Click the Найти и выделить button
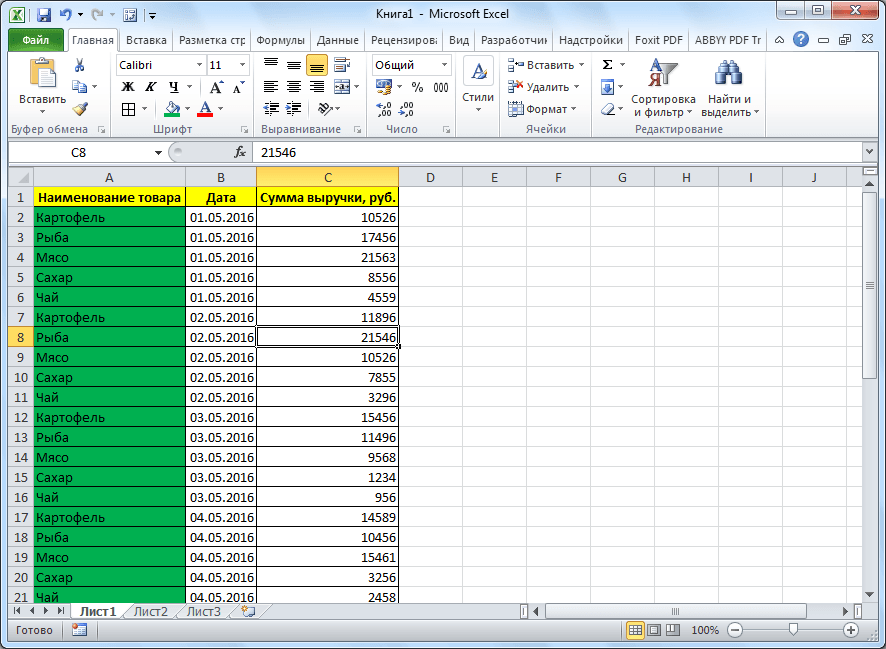 click(730, 90)
